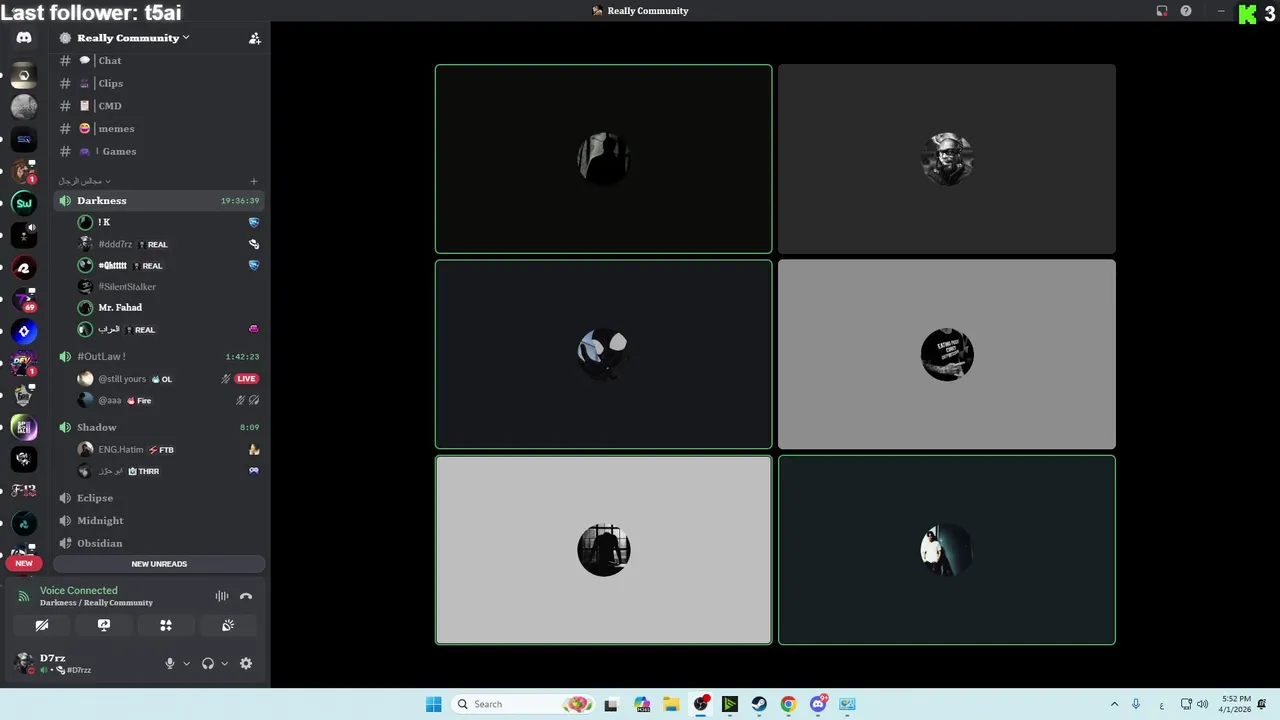Collapse the مجالس الرجال category

click(84, 181)
